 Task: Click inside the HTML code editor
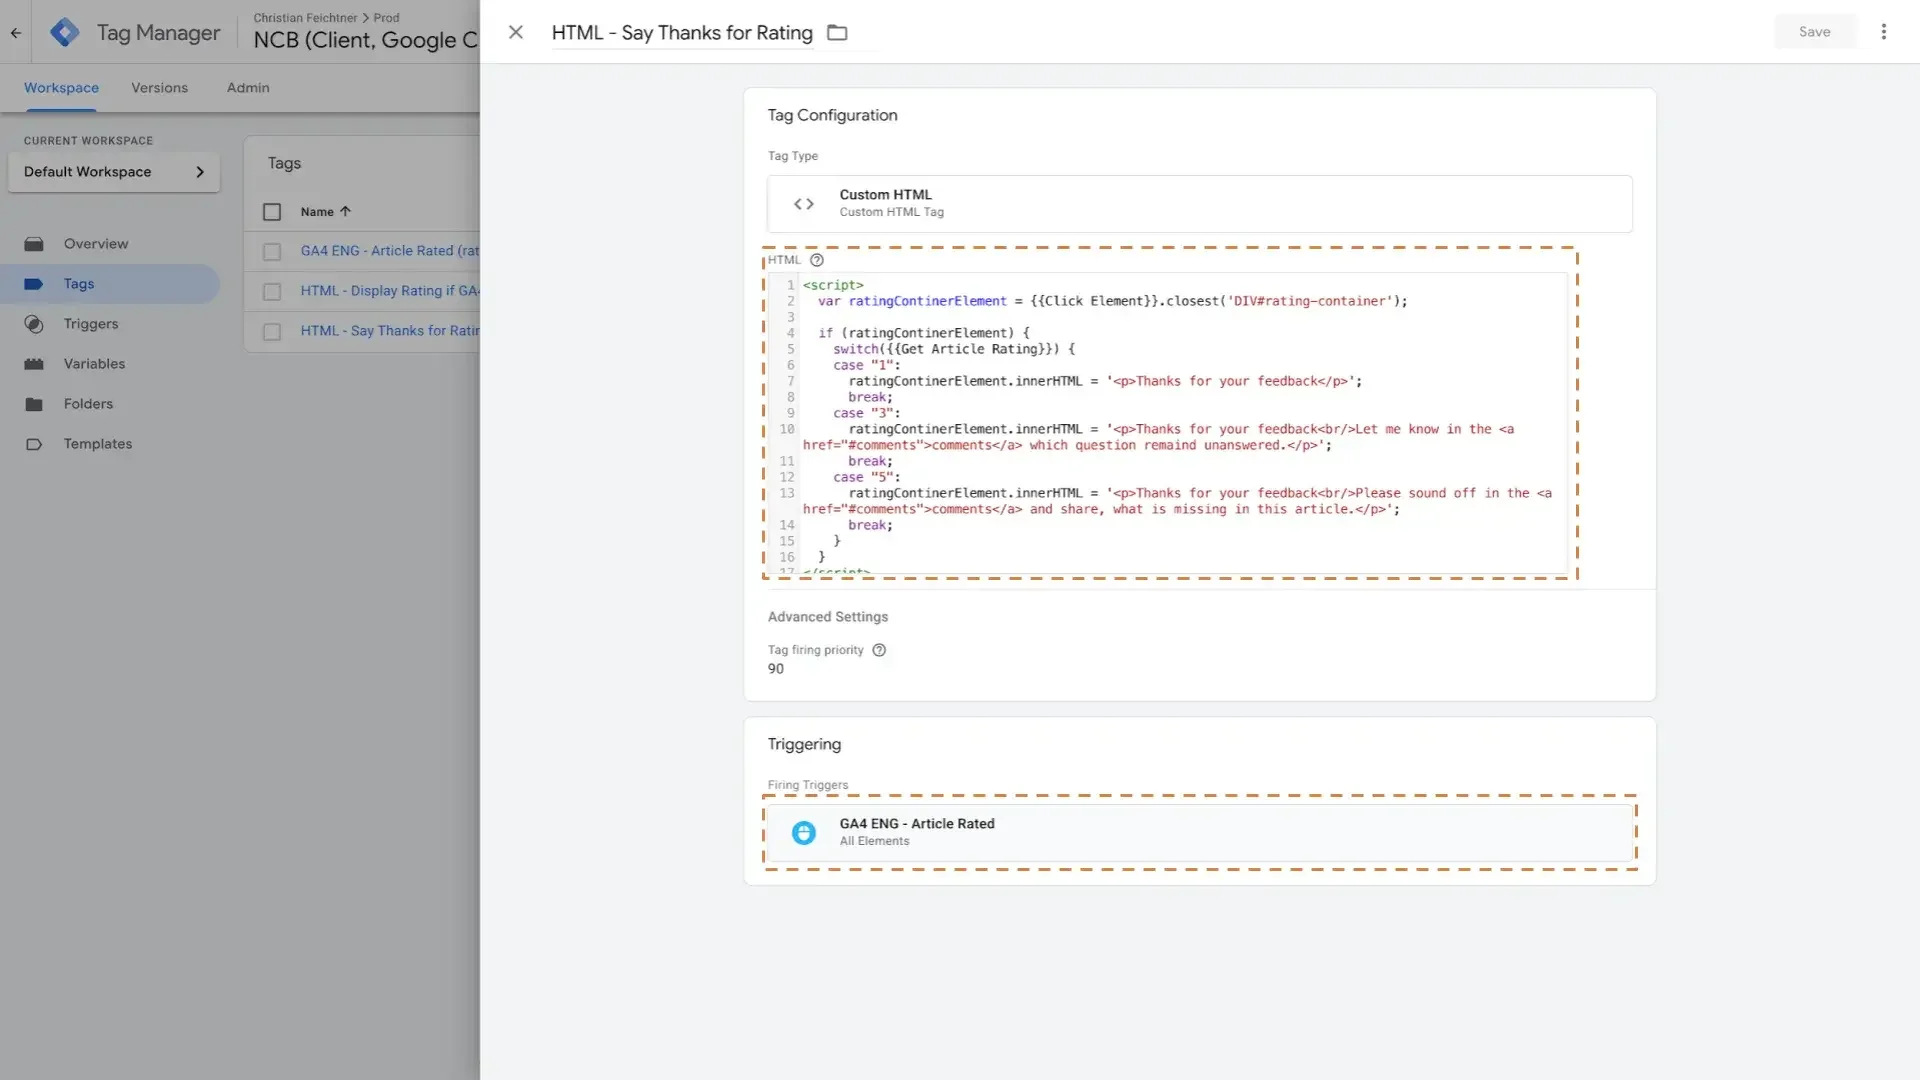(1180, 420)
